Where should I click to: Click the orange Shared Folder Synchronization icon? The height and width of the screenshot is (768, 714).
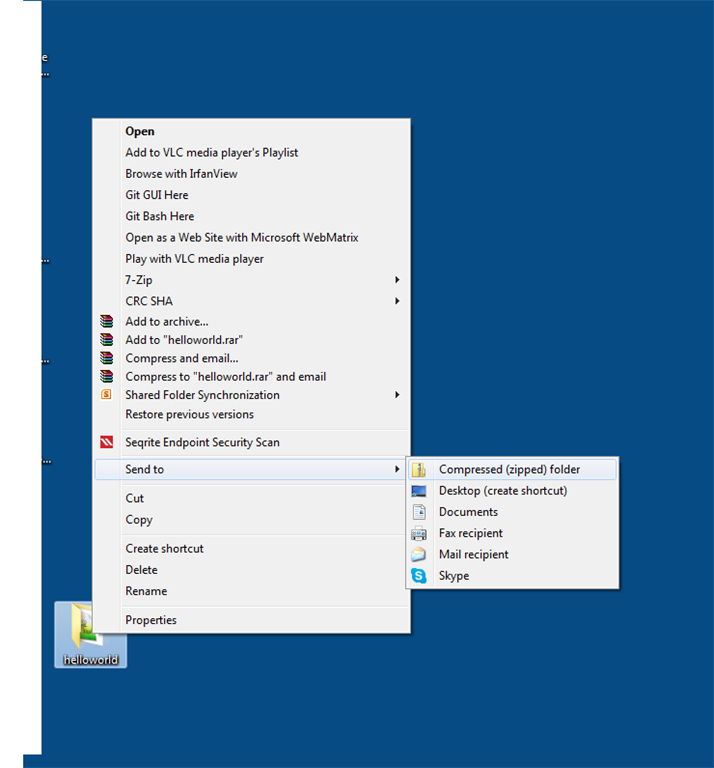pos(106,394)
